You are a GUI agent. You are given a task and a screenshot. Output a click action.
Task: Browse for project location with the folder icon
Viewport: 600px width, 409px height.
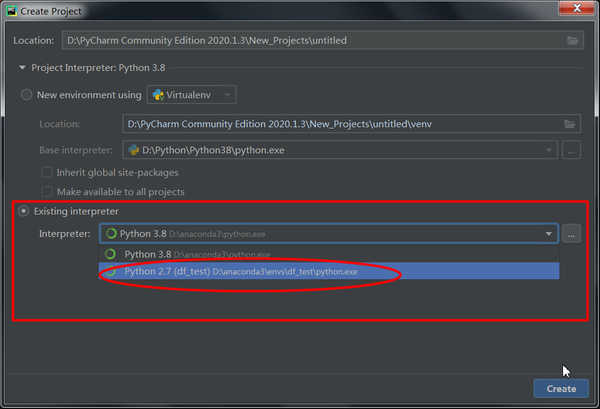tap(572, 40)
